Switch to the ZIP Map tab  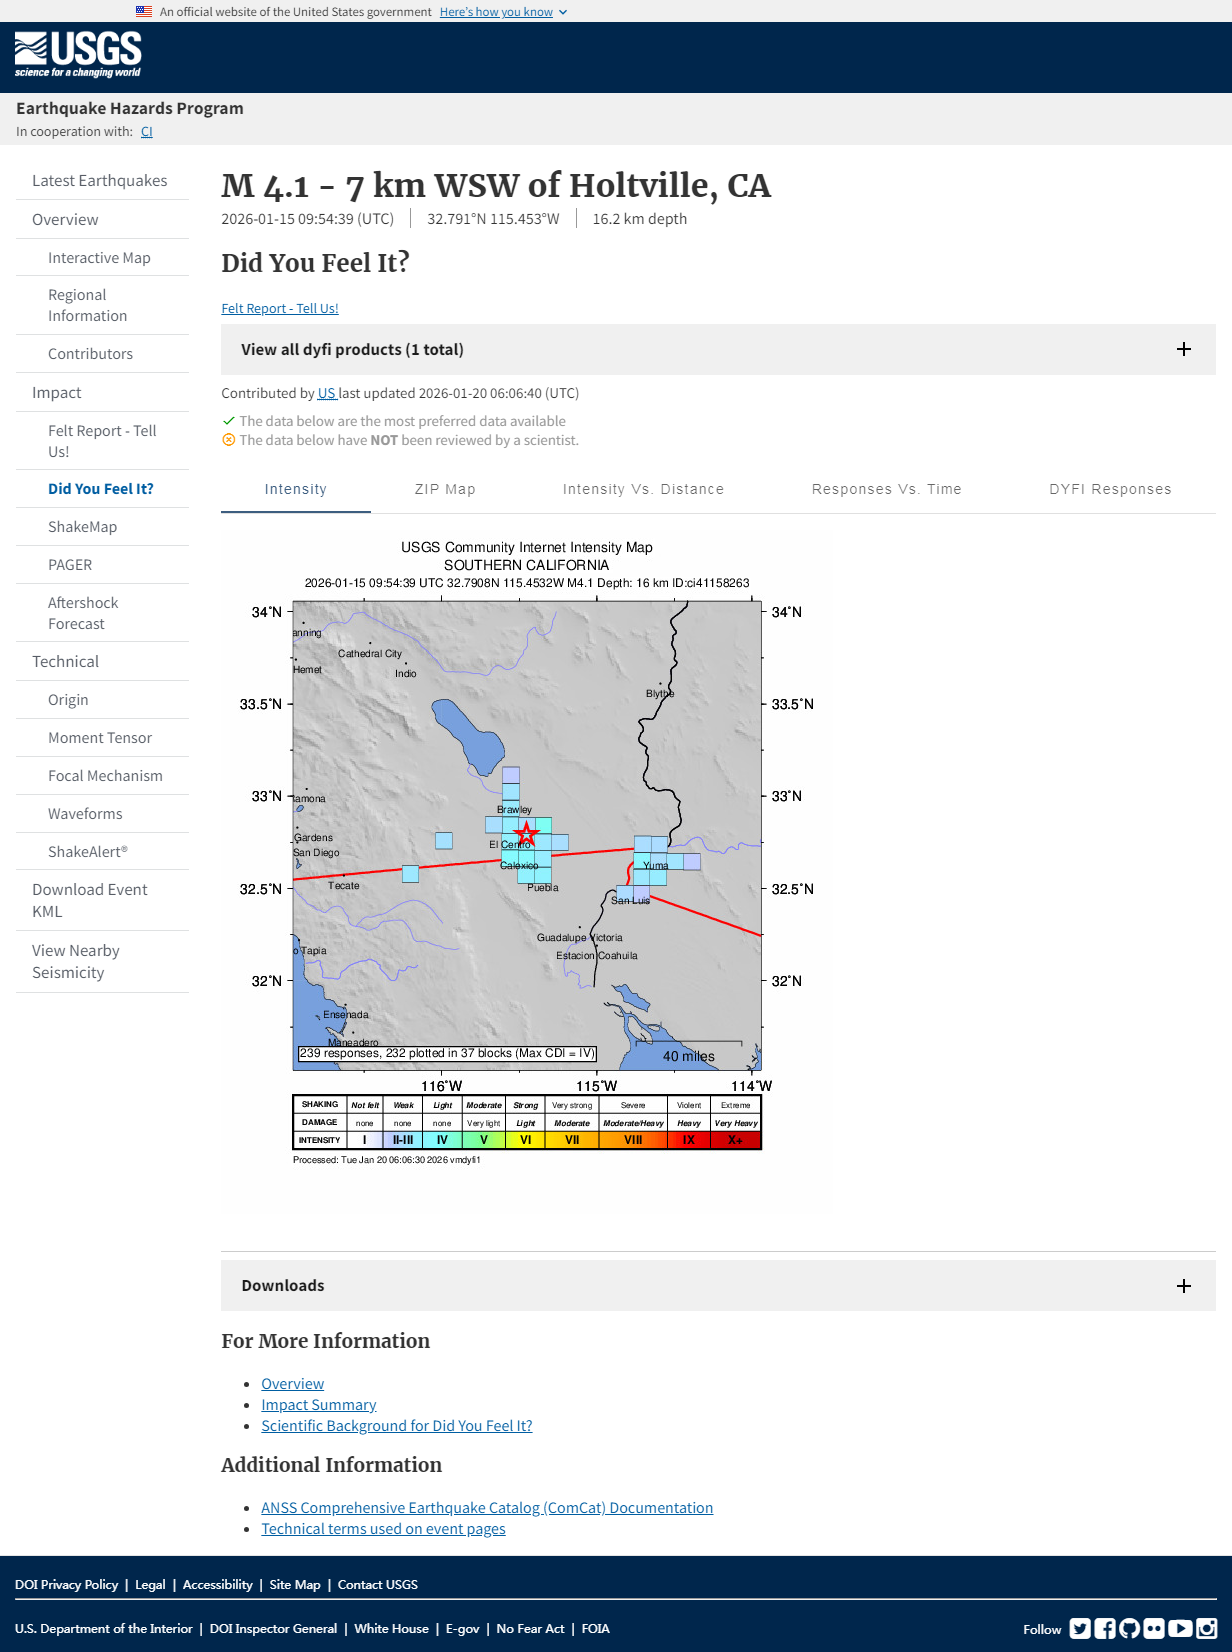[445, 489]
